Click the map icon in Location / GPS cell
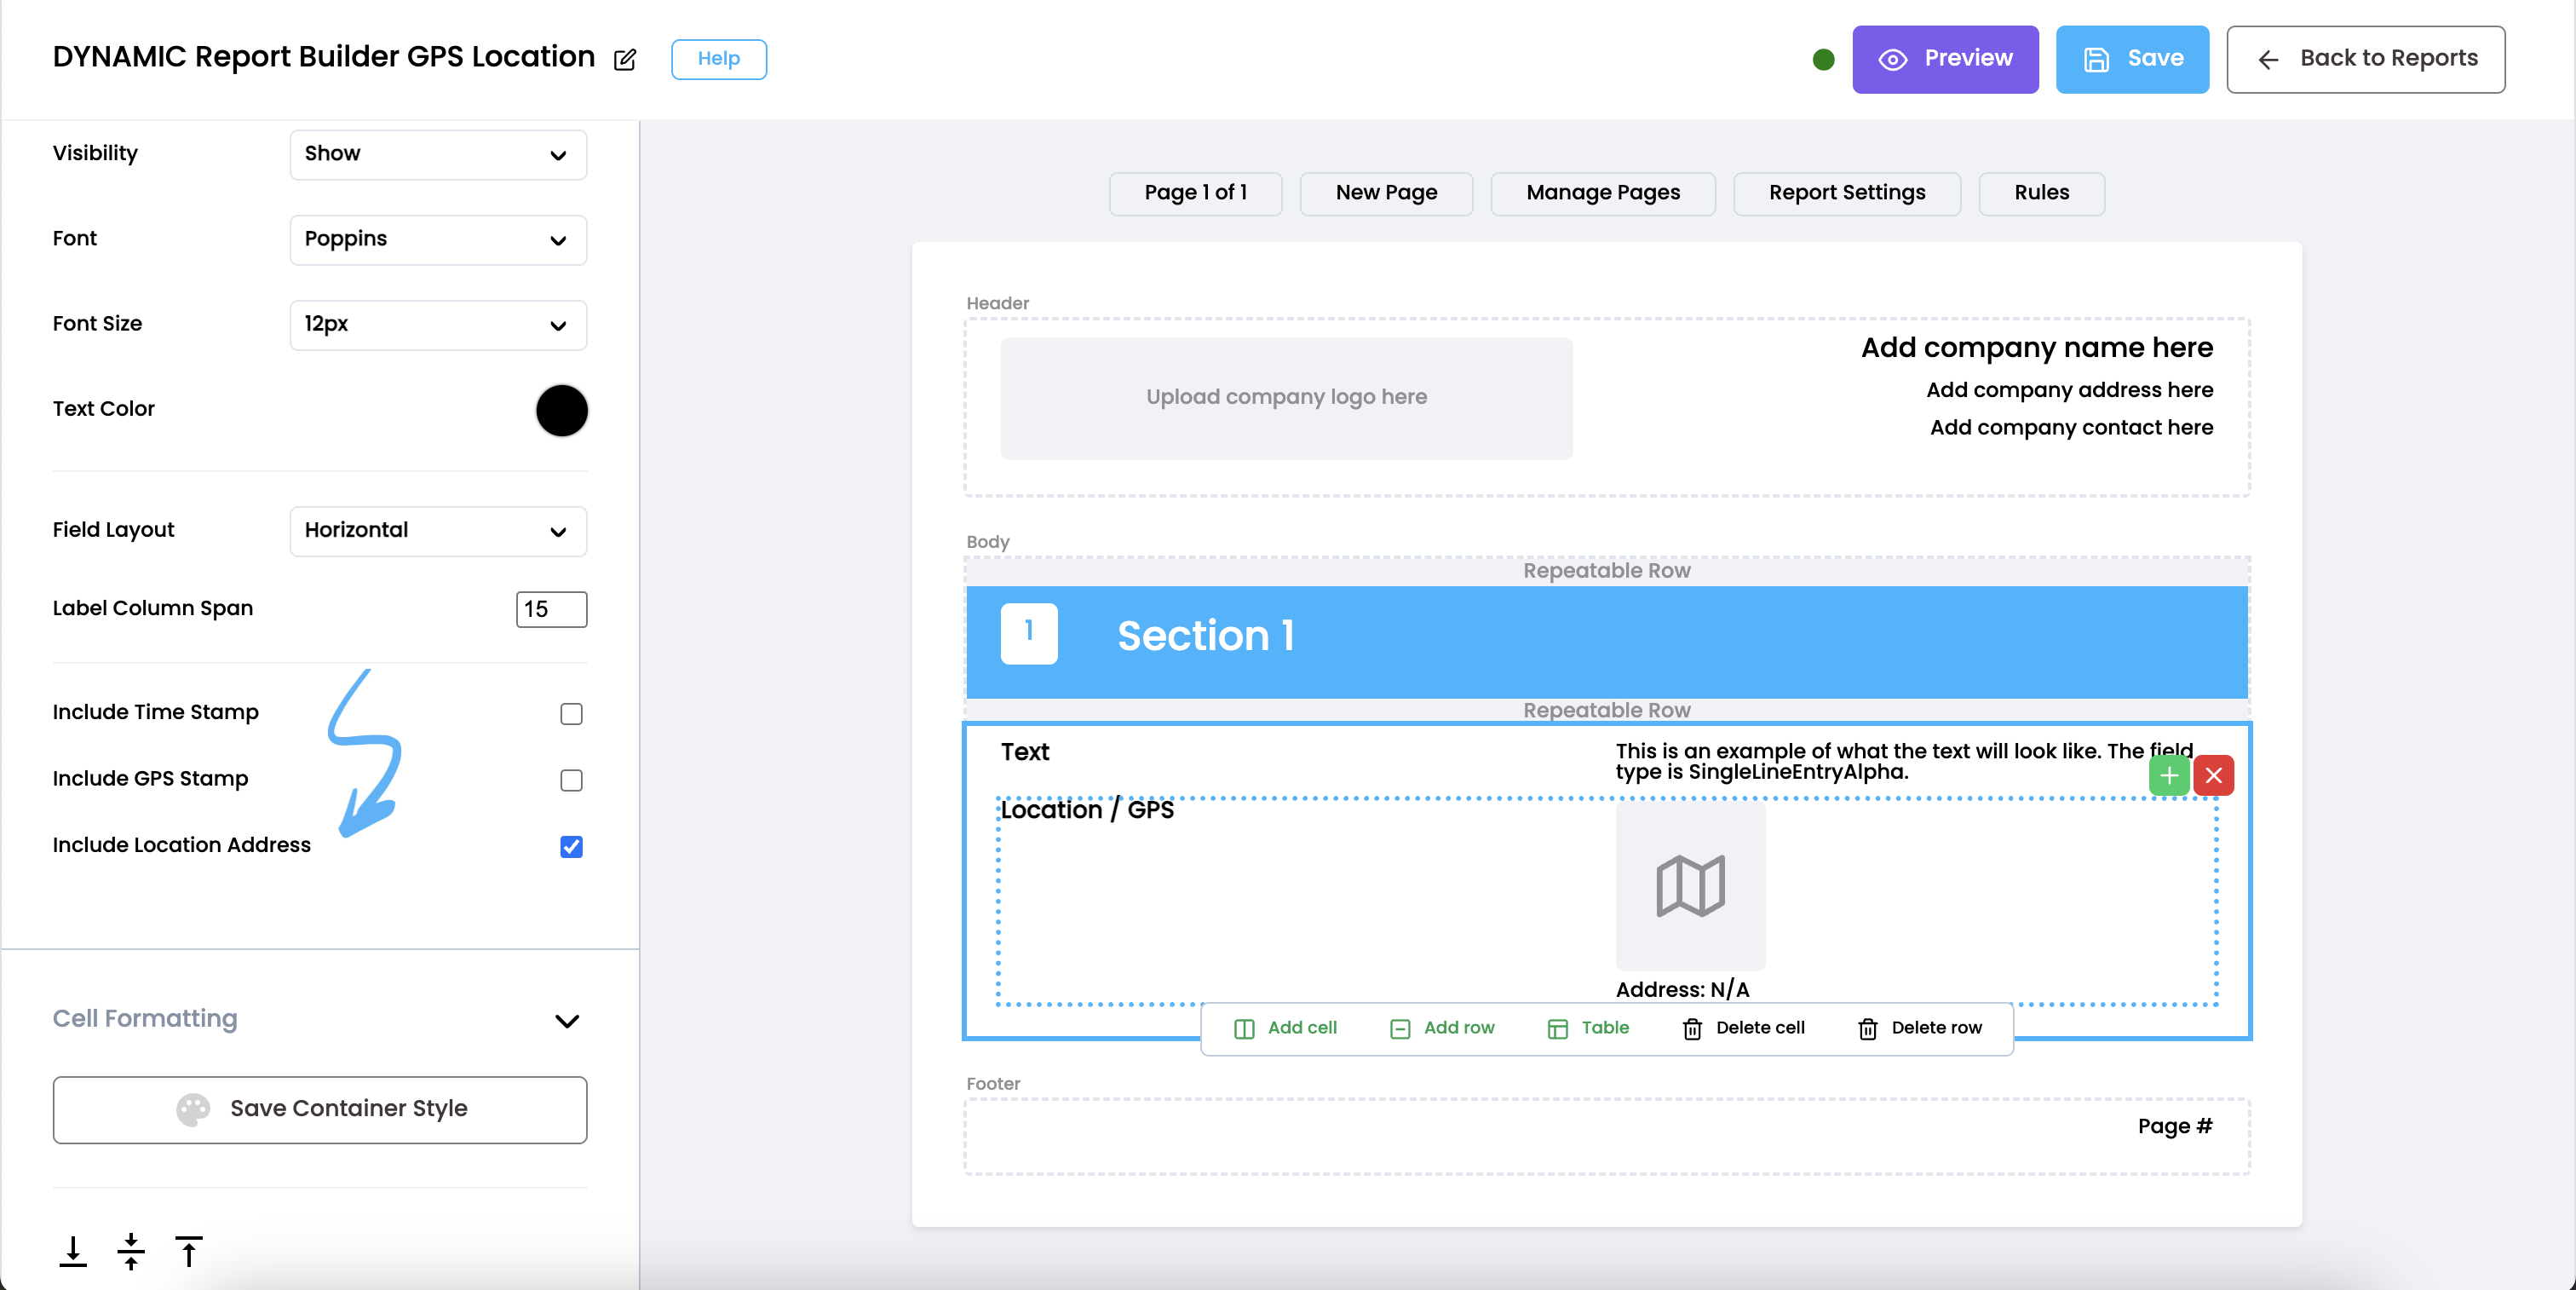 click(1690, 887)
